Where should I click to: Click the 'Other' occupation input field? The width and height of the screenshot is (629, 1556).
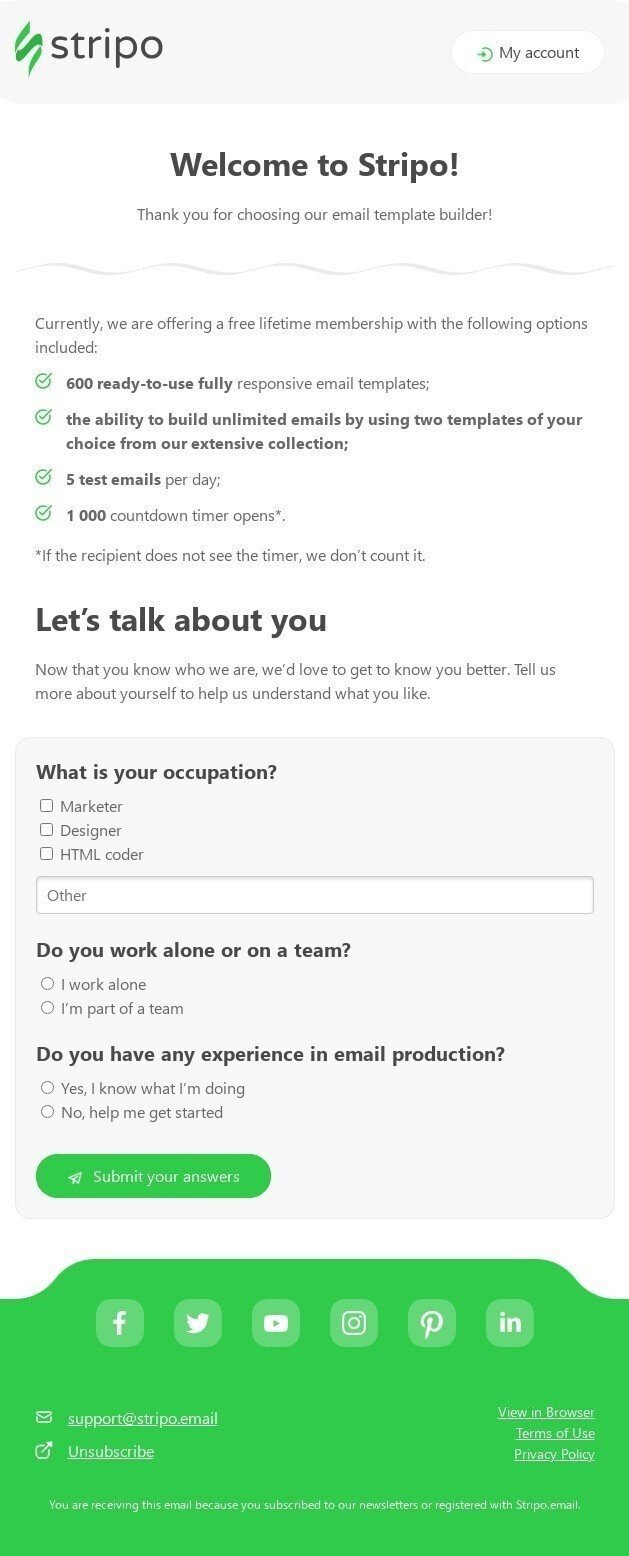[314, 894]
